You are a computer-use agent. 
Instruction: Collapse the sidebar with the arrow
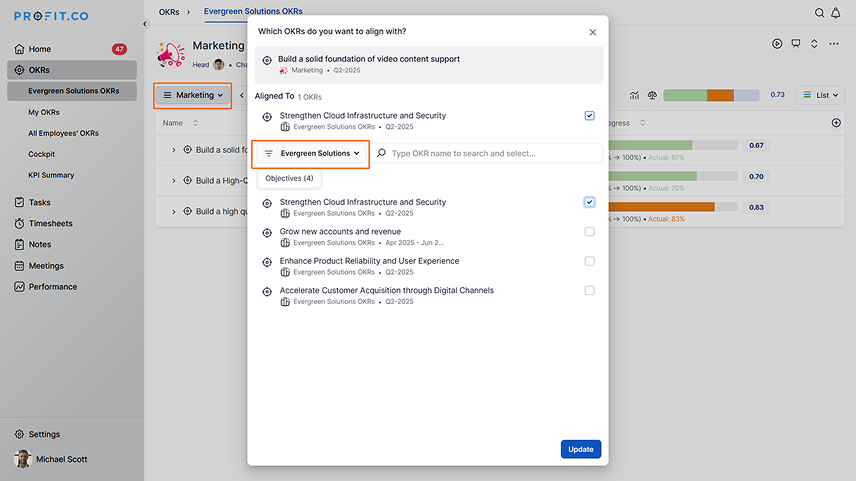pos(145,23)
